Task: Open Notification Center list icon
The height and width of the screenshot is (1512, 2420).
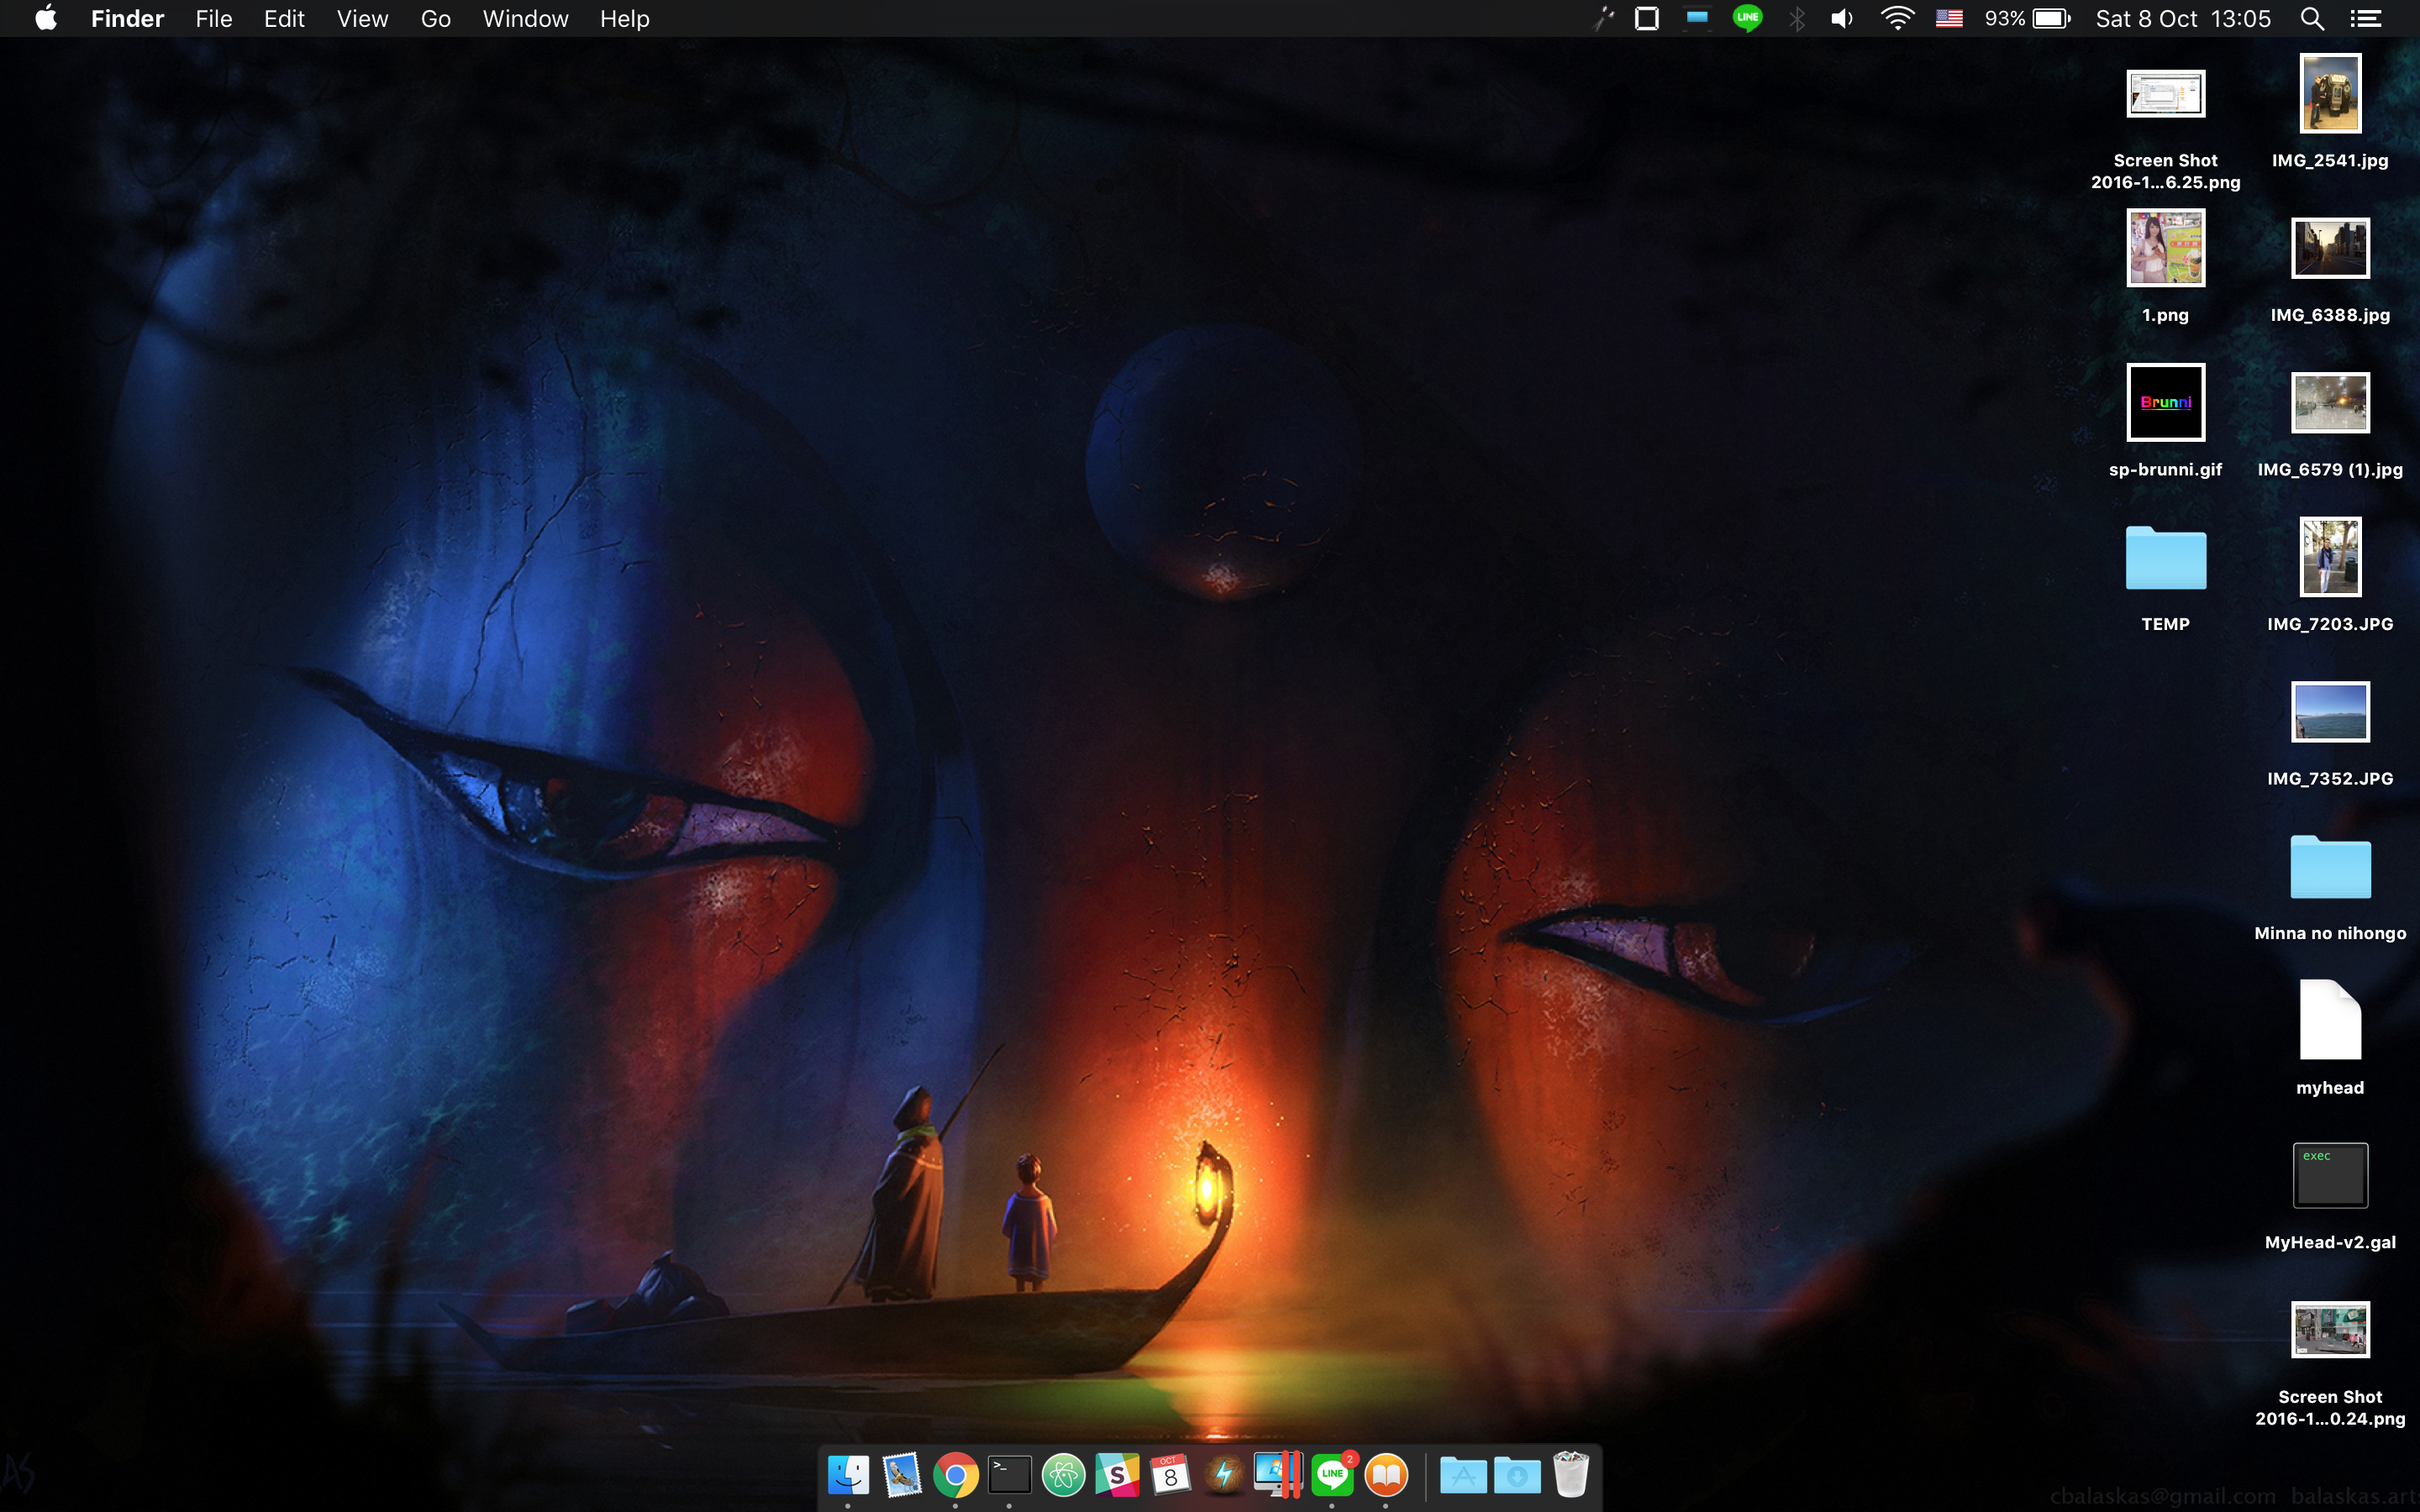Action: point(2365,19)
